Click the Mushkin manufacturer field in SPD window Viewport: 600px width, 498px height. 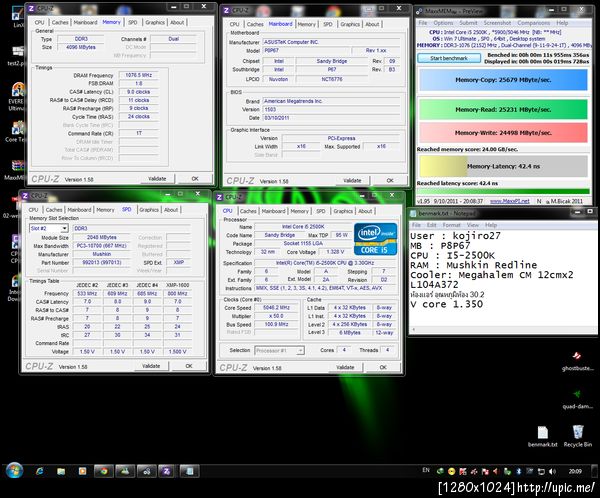coord(101,254)
